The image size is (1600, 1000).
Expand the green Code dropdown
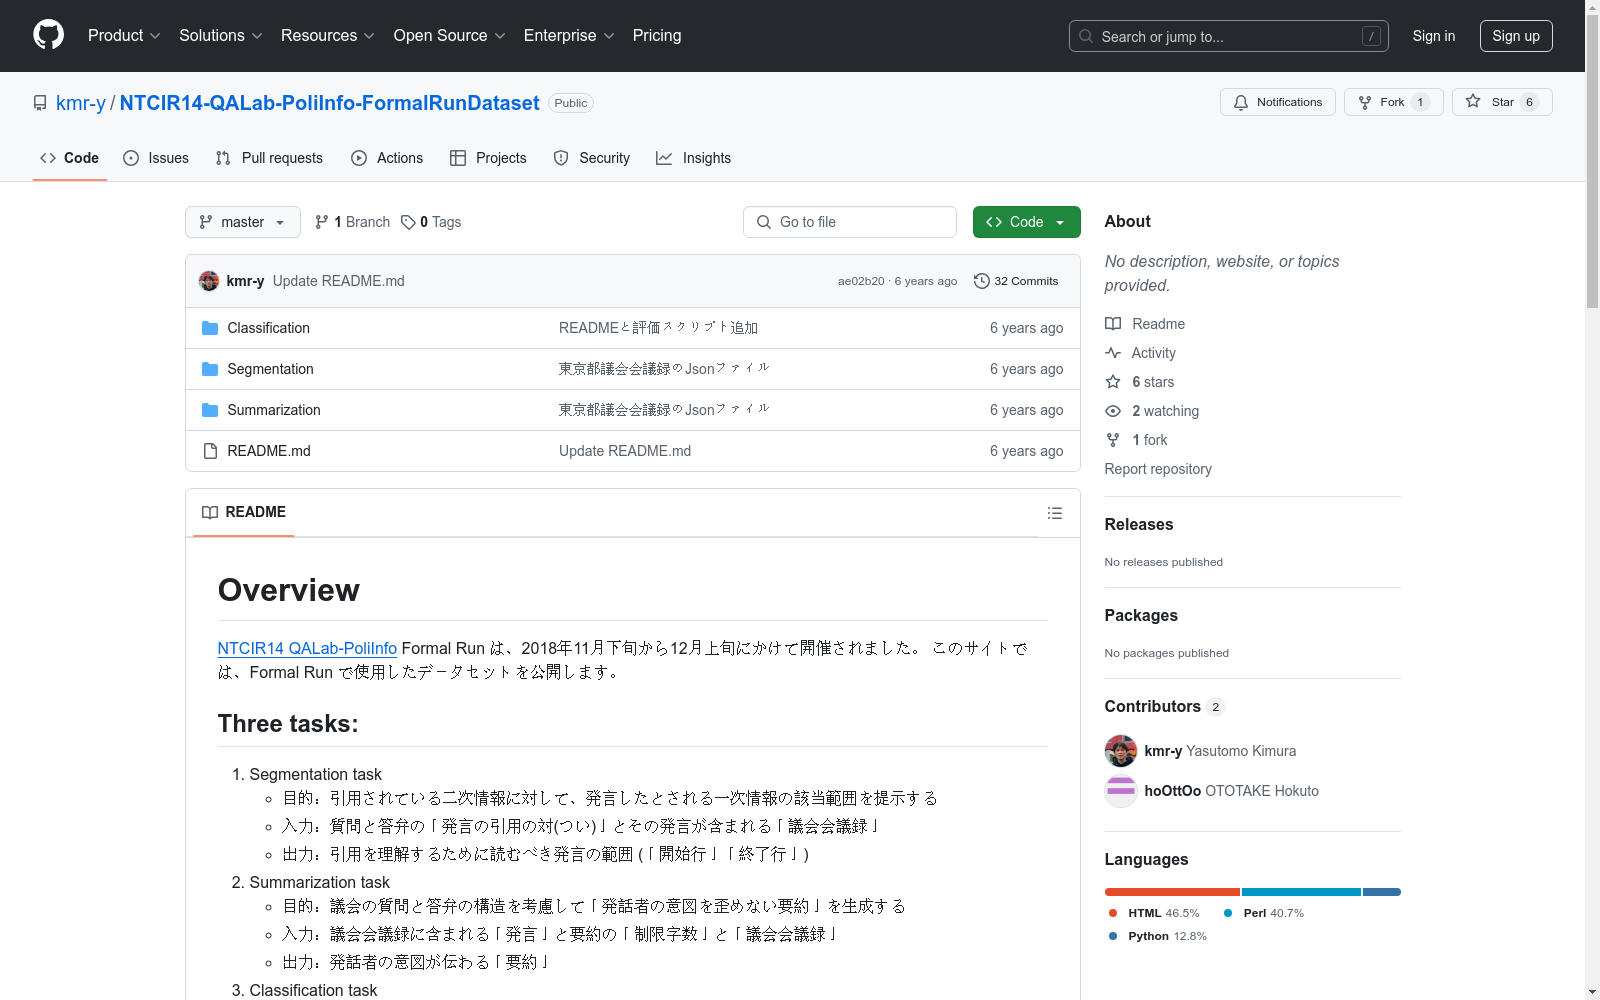click(1026, 222)
